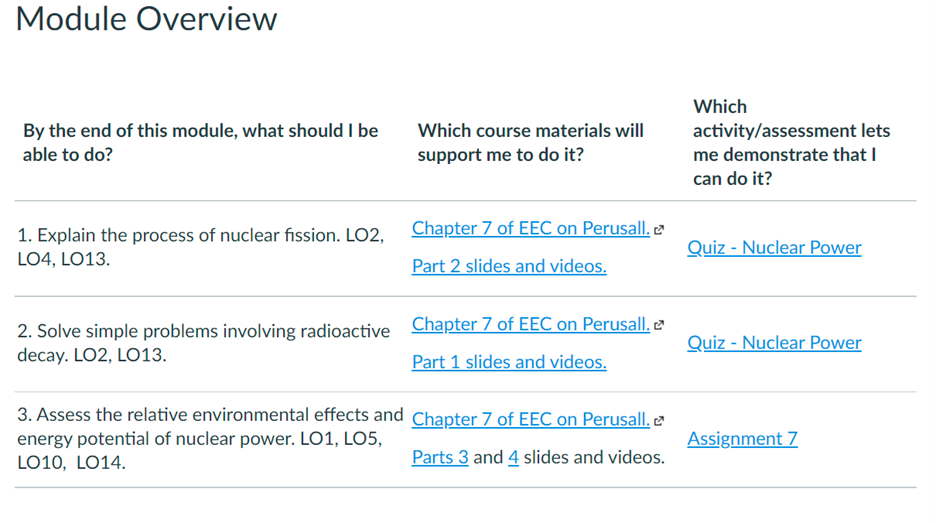Follow the Parts 3 link
936x523 pixels.
pos(440,457)
